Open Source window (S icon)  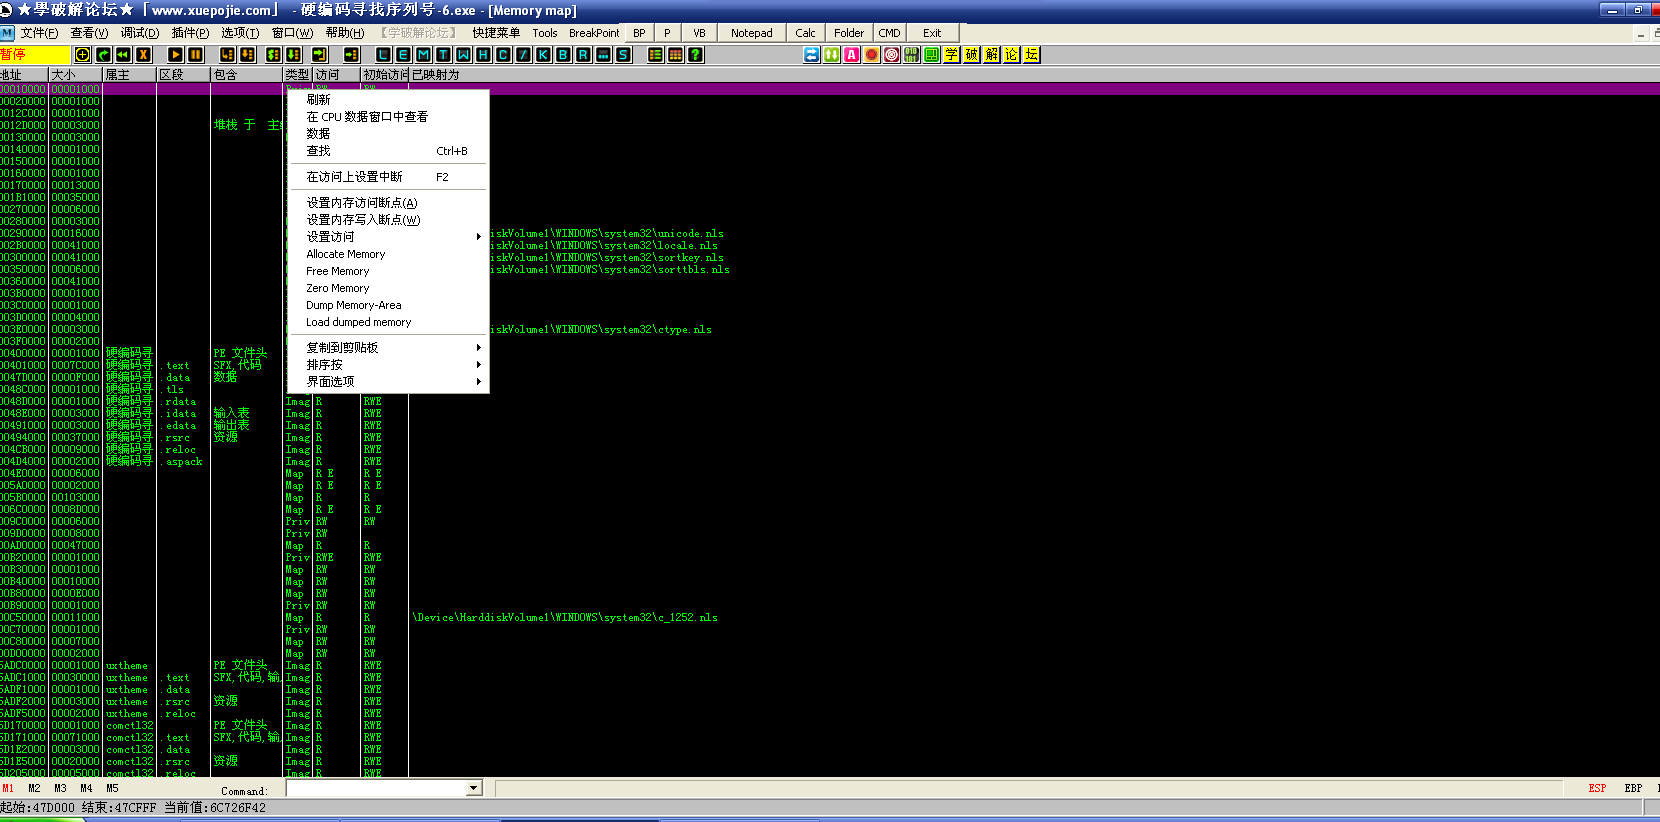tap(623, 55)
